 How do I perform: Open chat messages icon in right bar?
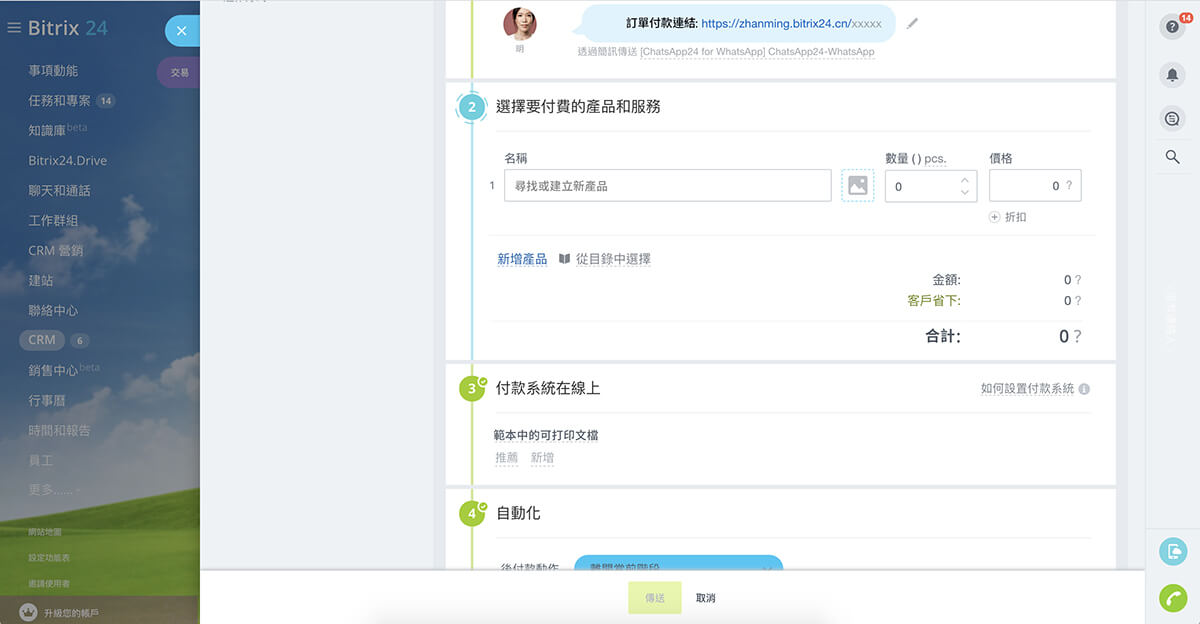pyautogui.click(x=1172, y=119)
